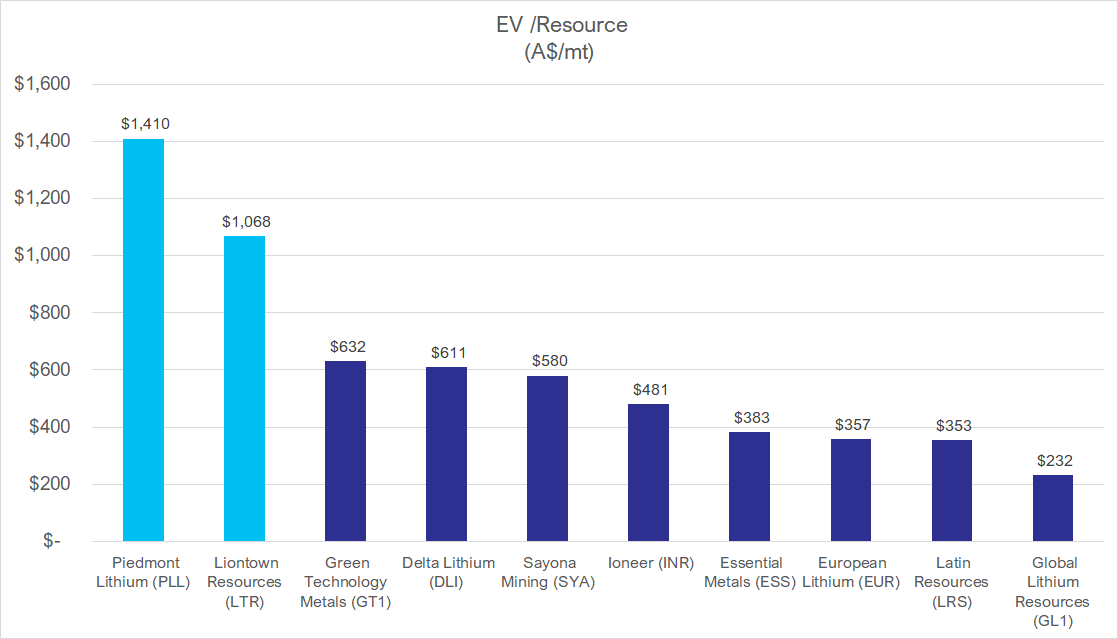Click the Green Technology Metals bar
The width and height of the screenshot is (1118, 639).
pos(345,451)
